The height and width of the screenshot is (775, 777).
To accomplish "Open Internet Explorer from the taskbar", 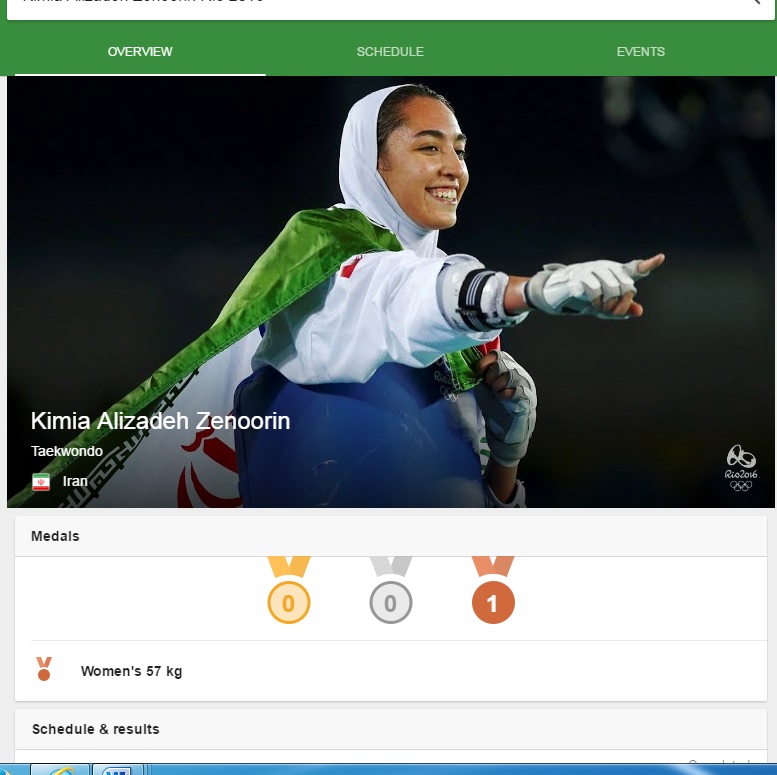I will tap(60, 770).
